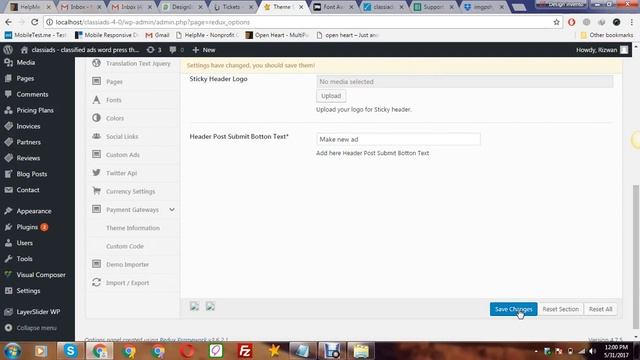This screenshot has height=360, width=640.
Task: Click the Reset All button
Action: [600, 309]
